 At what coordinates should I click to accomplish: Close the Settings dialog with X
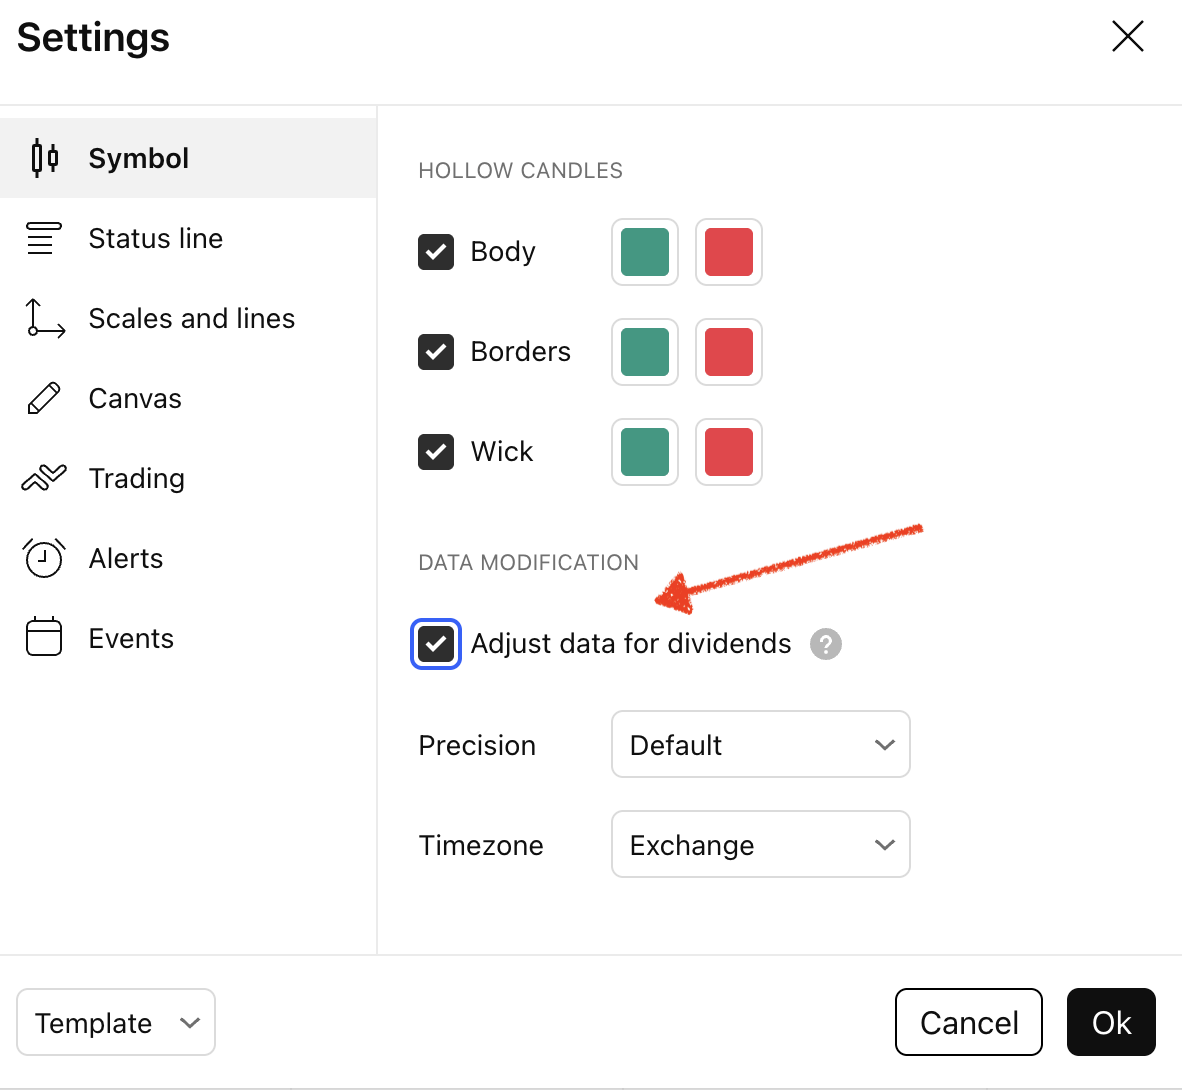pos(1127,37)
